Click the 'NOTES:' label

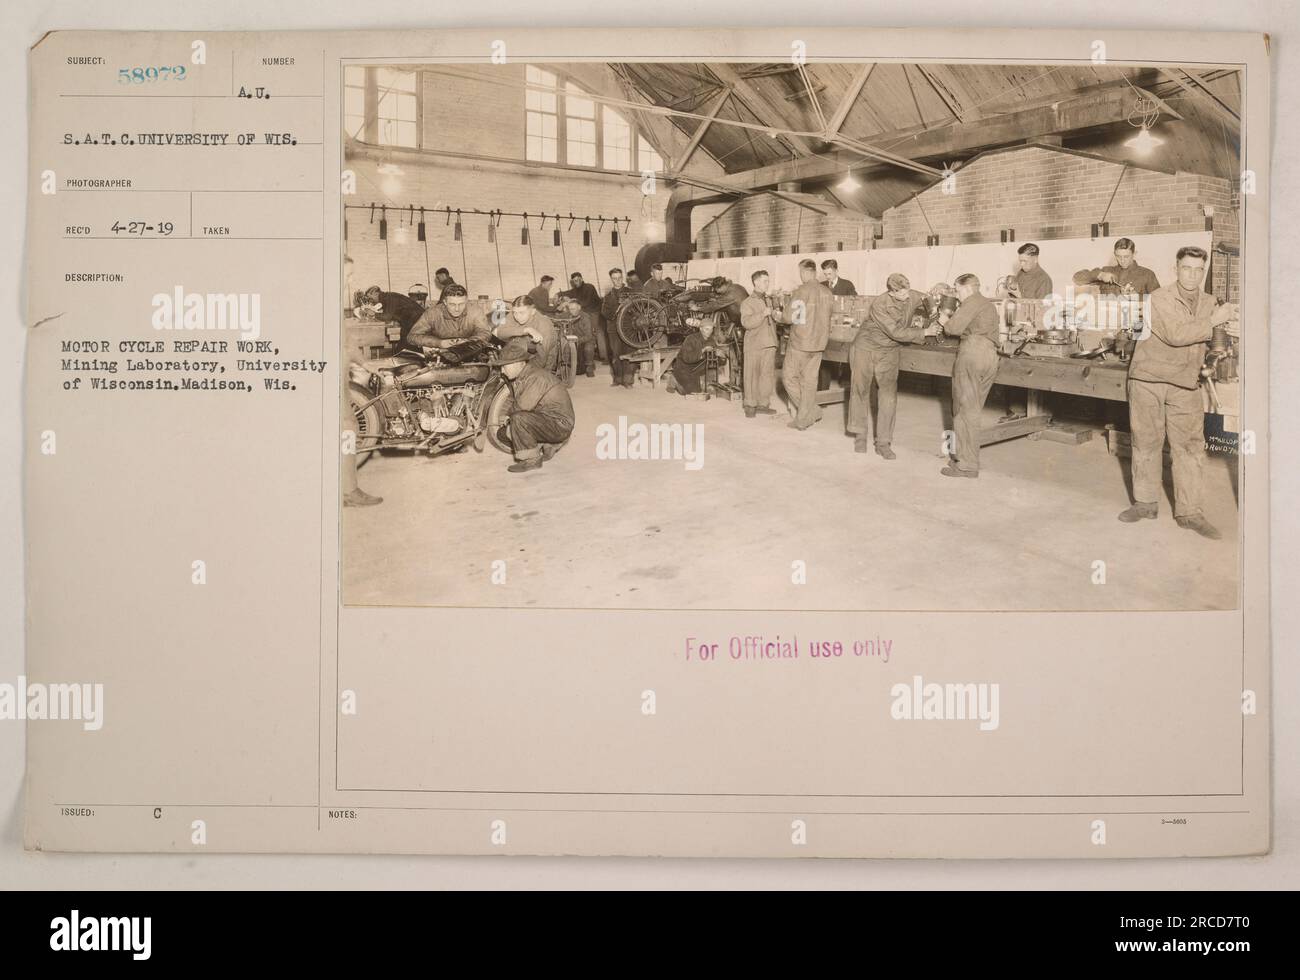click(x=342, y=815)
